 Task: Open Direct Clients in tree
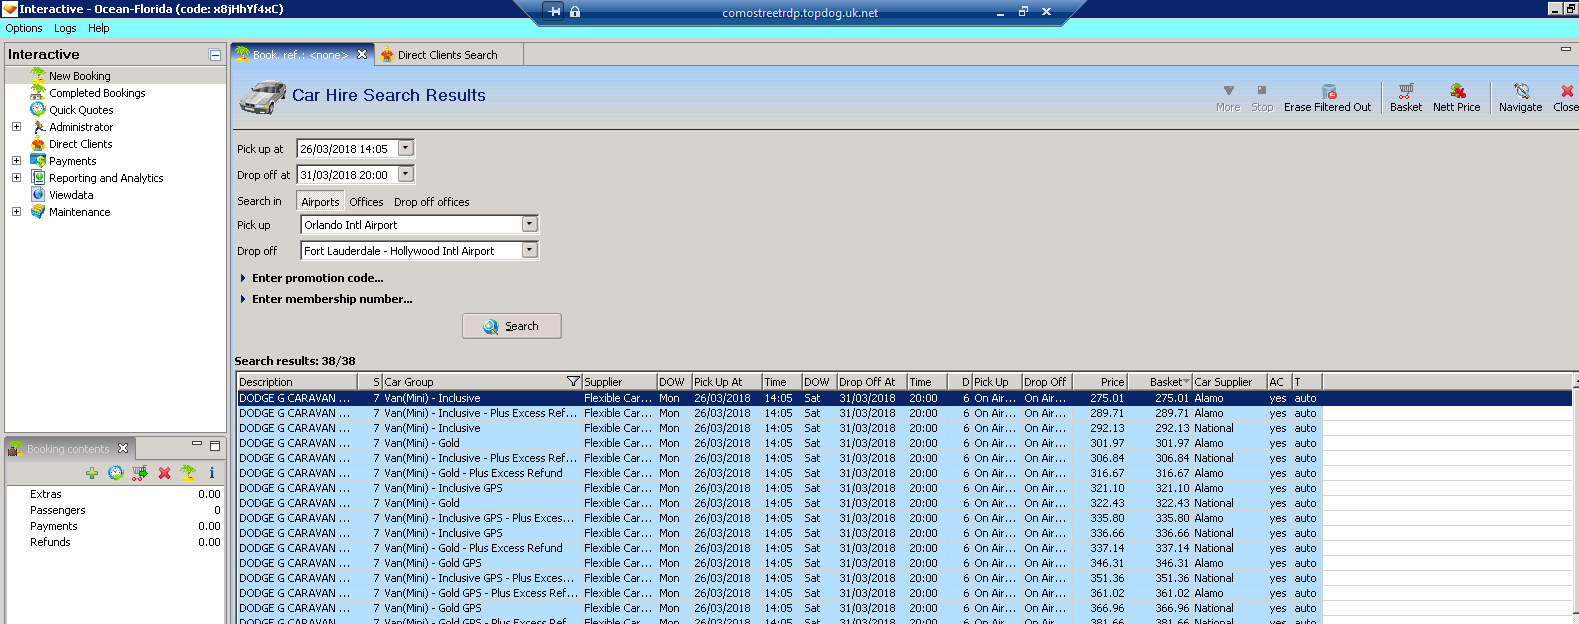pos(80,144)
